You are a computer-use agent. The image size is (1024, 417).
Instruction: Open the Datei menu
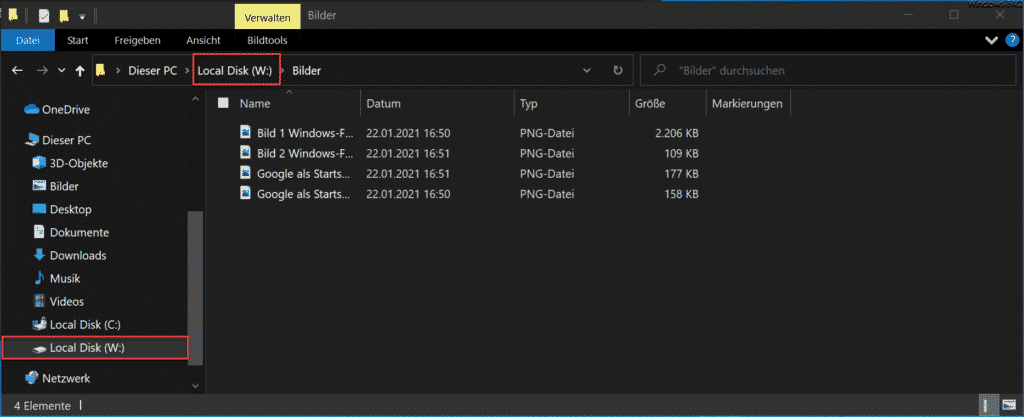[x=28, y=40]
